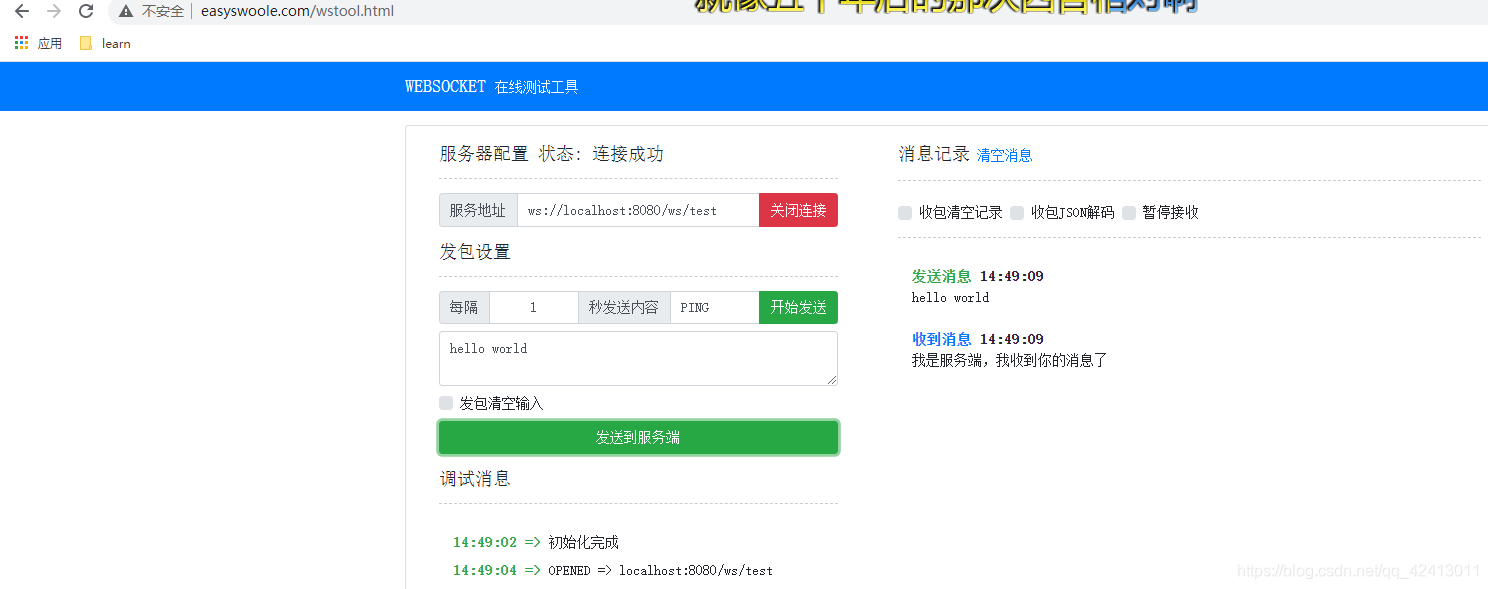Click the not-secure warning triangle icon
1488x589 pixels.
(x=126, y=11)
